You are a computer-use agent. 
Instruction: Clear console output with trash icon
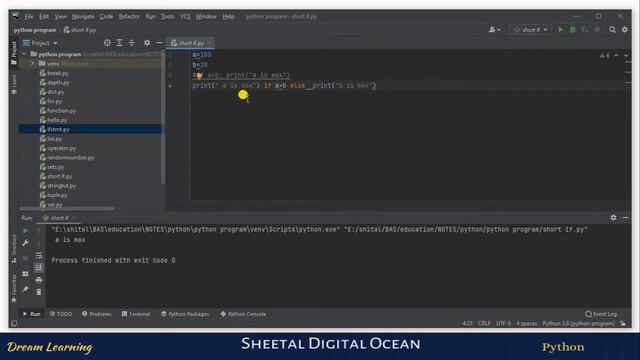(39, 292)
